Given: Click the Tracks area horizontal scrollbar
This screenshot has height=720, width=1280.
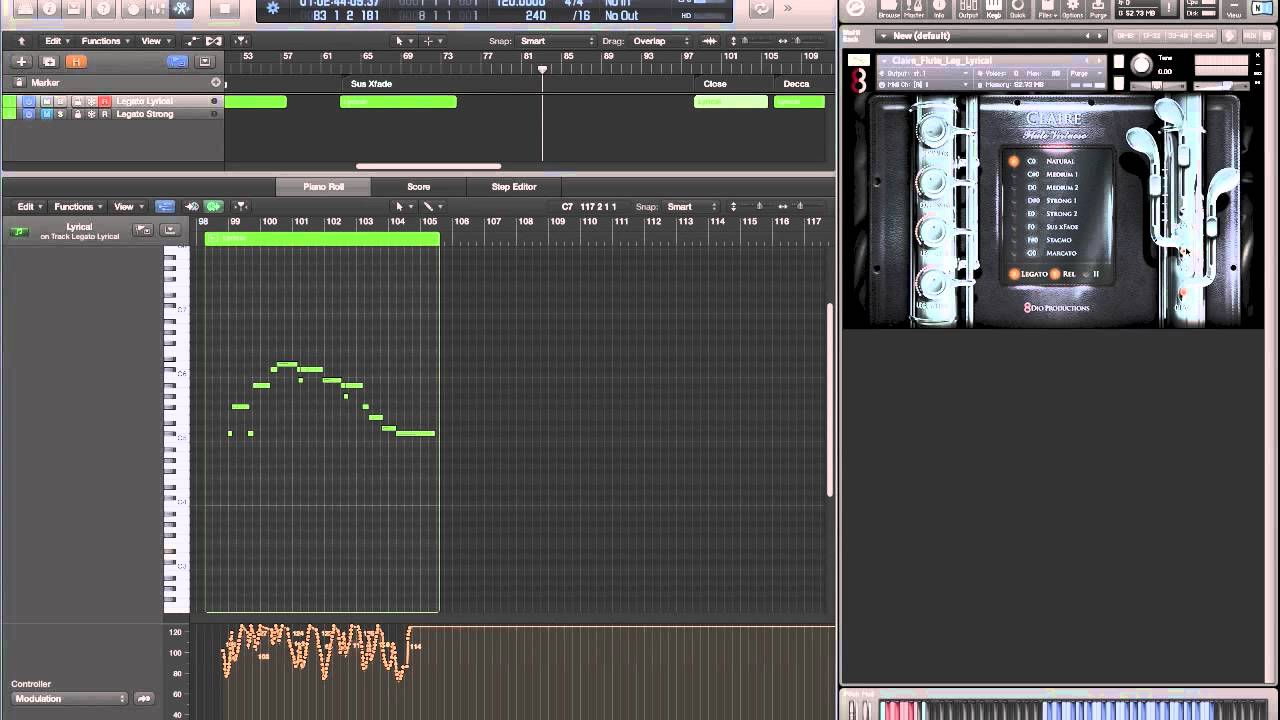Looking at the screenshot, I should click(428, 166).
